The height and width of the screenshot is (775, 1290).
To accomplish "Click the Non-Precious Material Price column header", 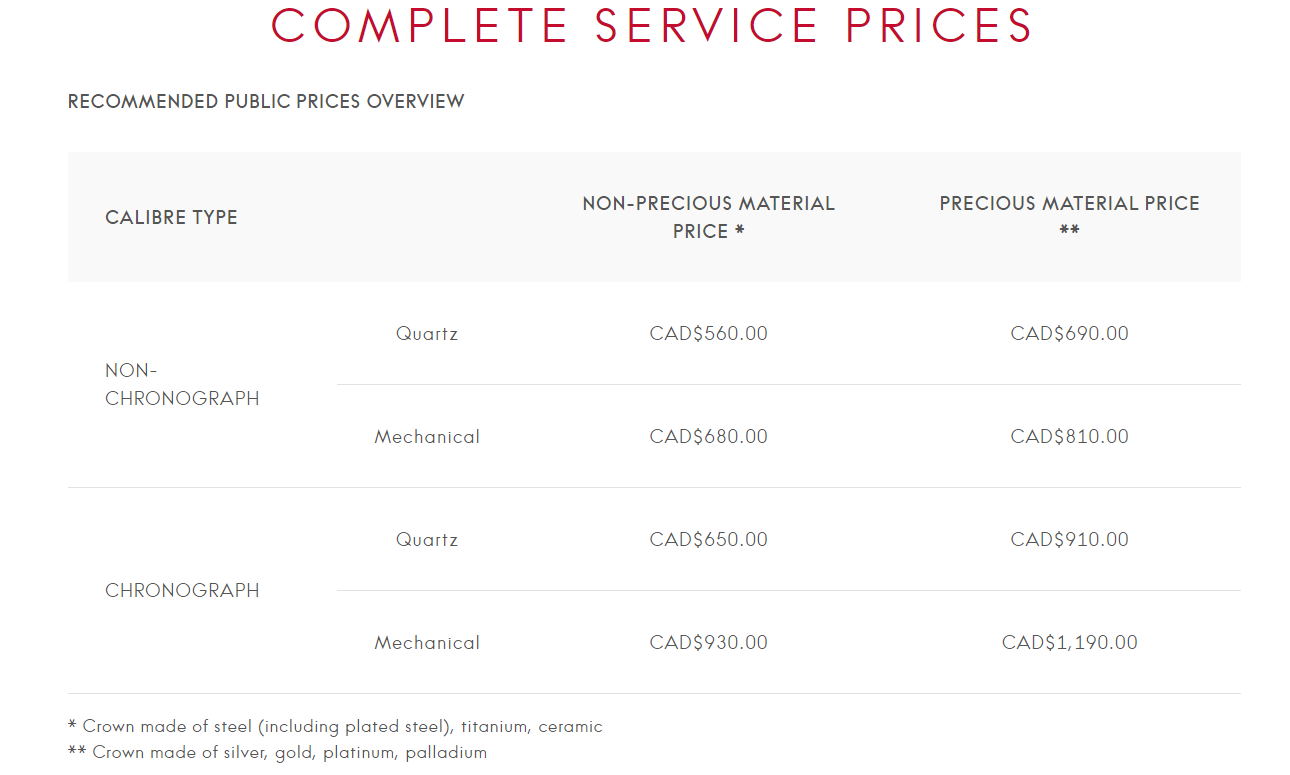I will click(x=708, y=217).
